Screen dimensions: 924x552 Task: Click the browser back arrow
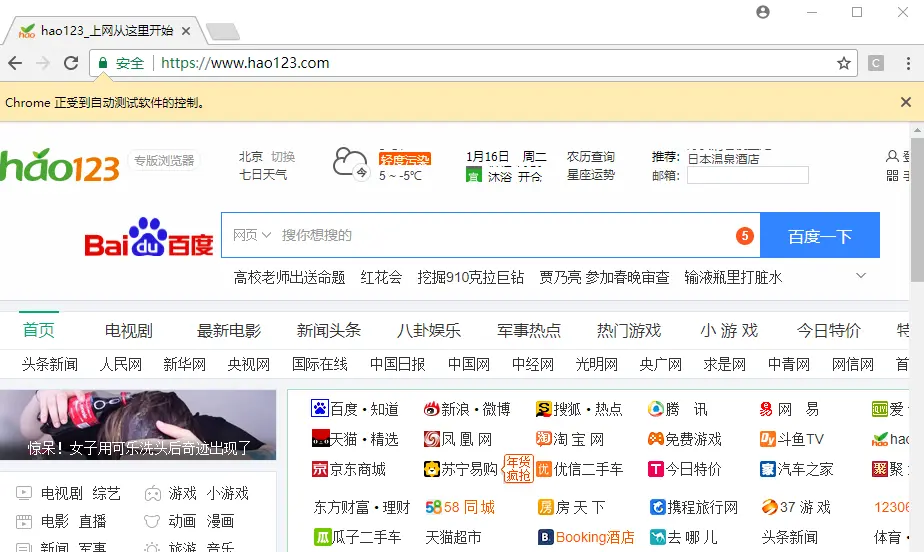[x=15, y=63]
